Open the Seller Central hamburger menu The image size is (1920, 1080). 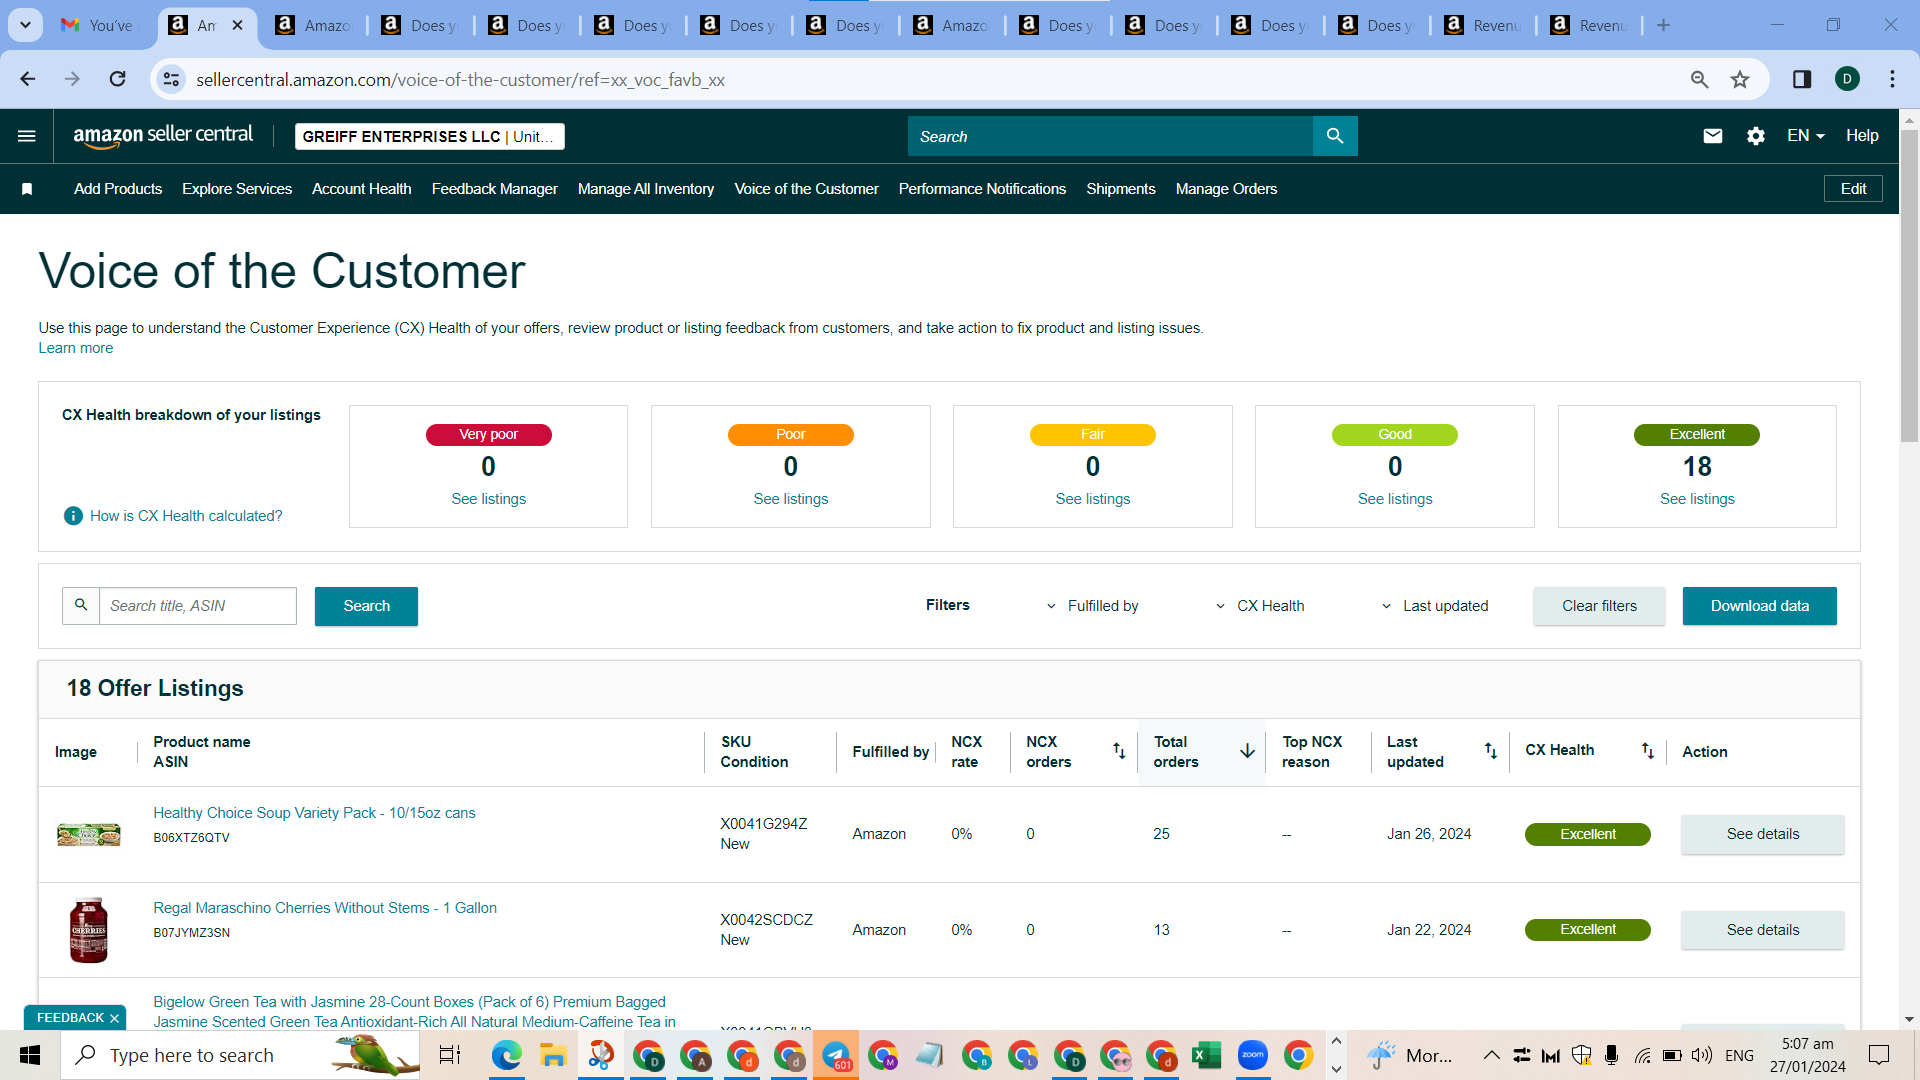27,136
